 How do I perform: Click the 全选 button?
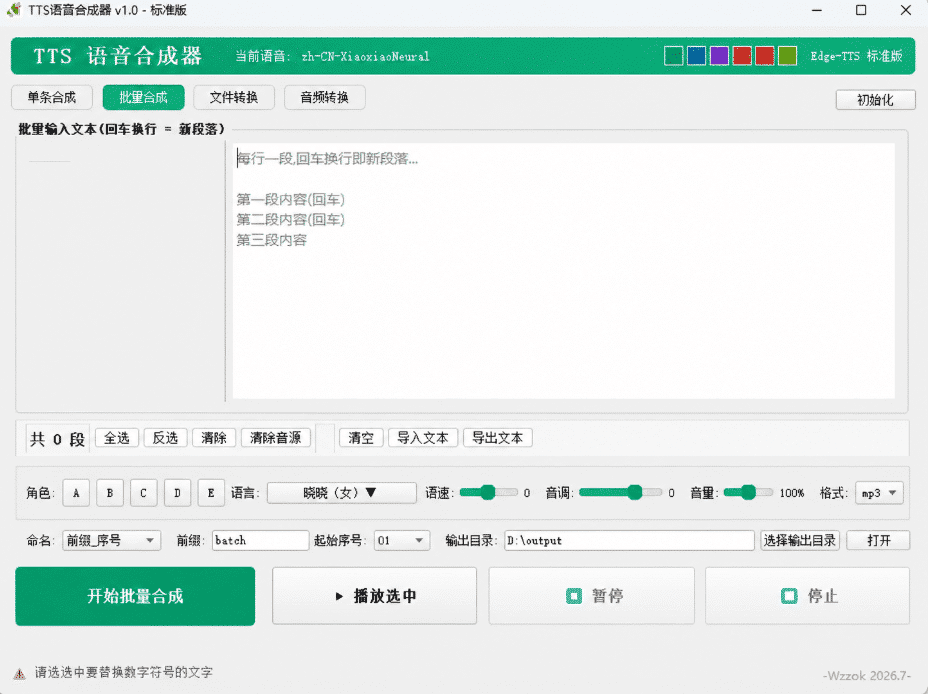pyautogui.click(x=117, y=438)
